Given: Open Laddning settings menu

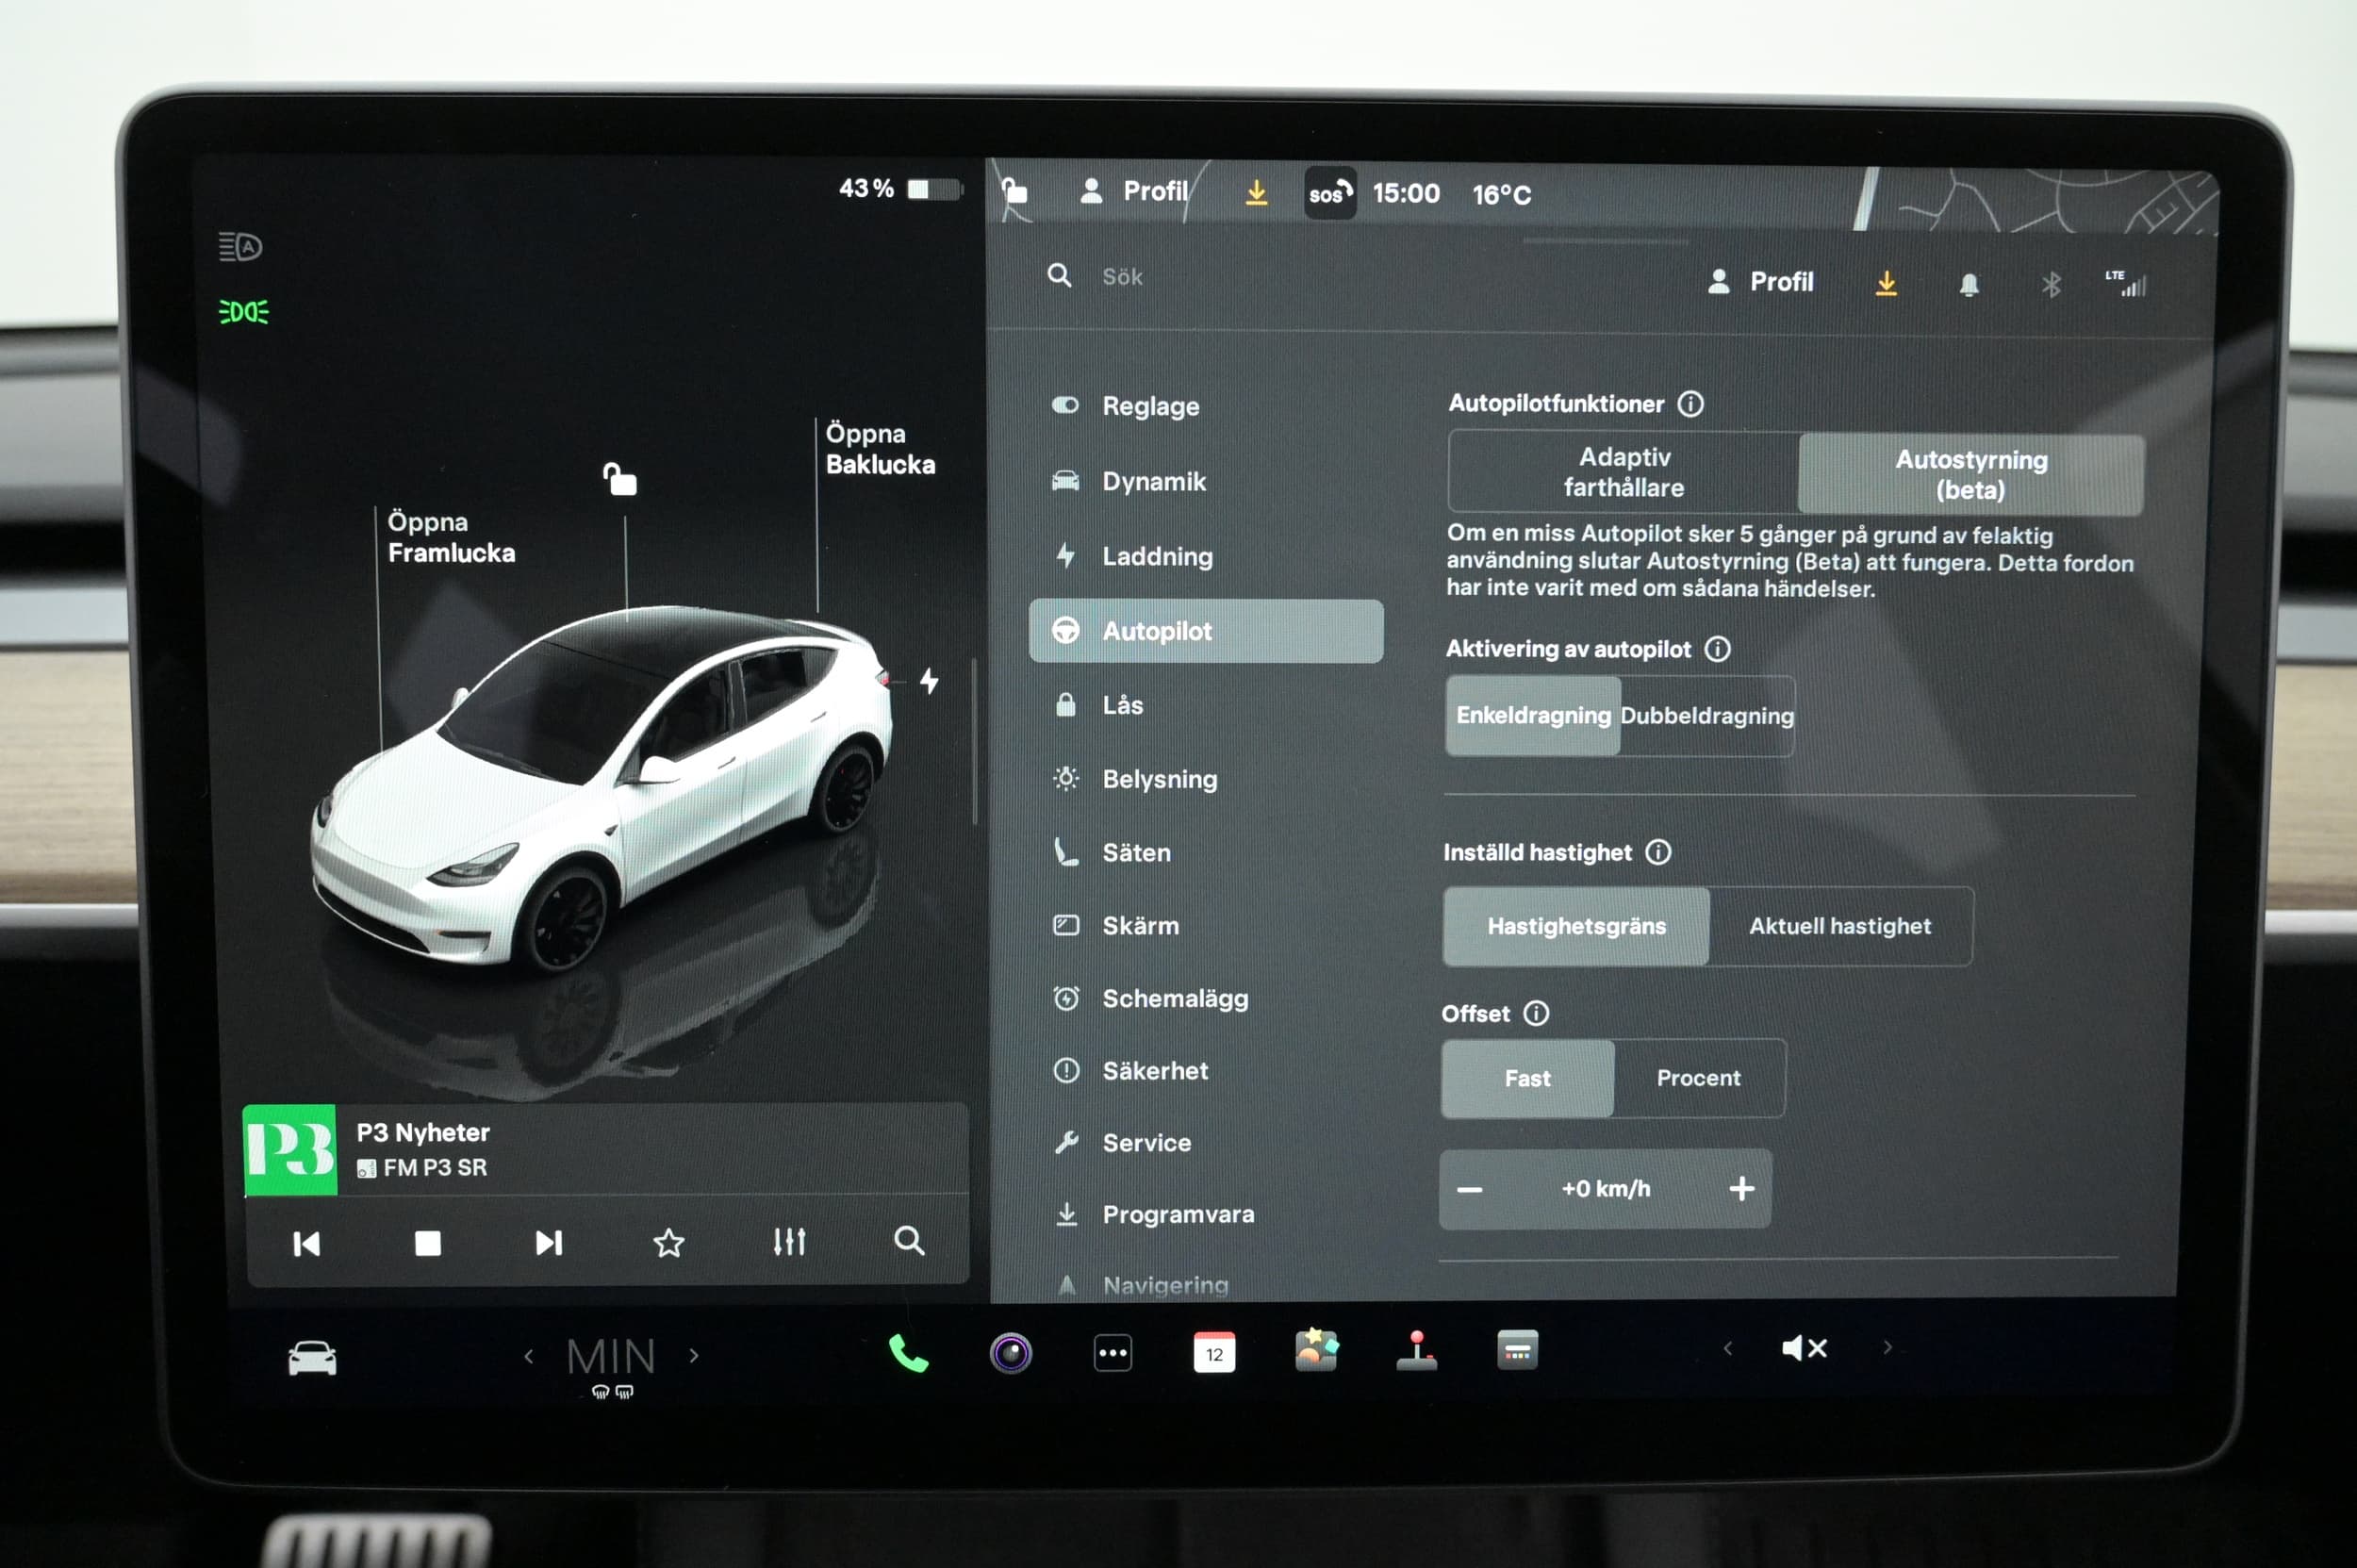Looking at the screenshot, I should coord(1206,556).
